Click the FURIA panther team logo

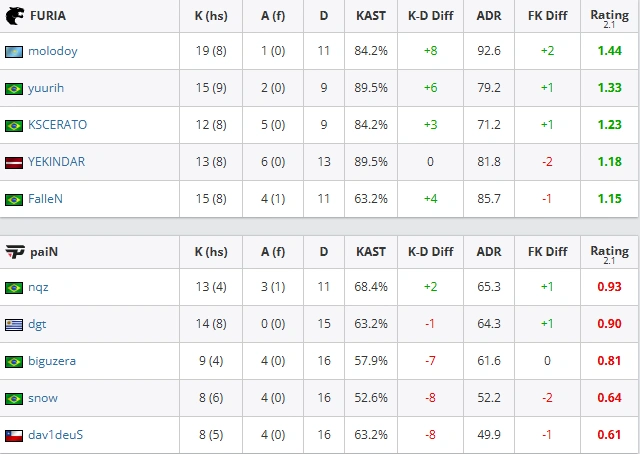click(15, 16)
